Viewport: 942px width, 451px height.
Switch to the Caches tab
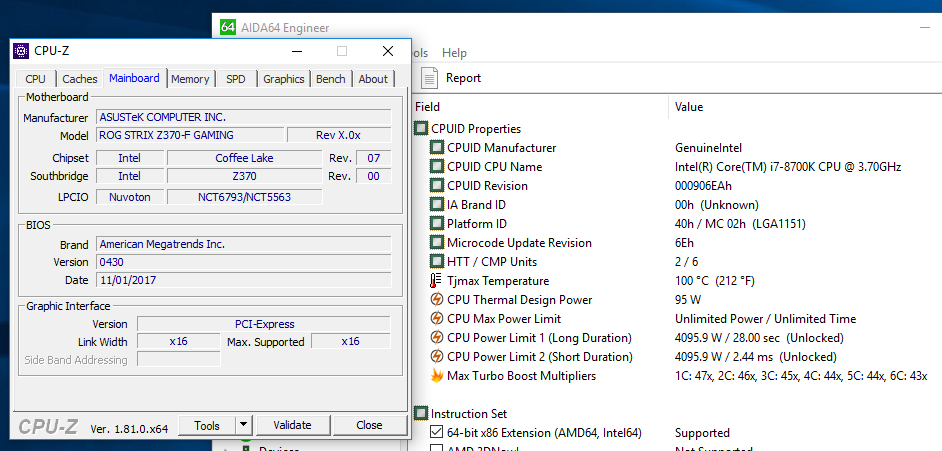point(80,79)
